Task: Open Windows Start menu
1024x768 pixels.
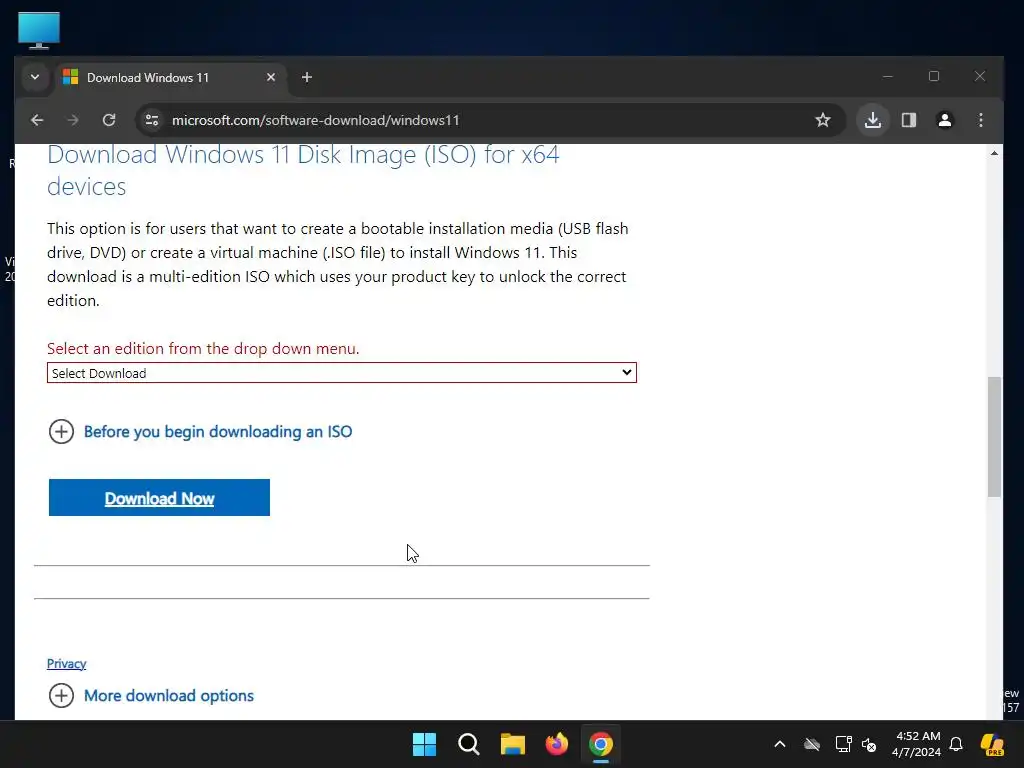Action: [424, 744]
